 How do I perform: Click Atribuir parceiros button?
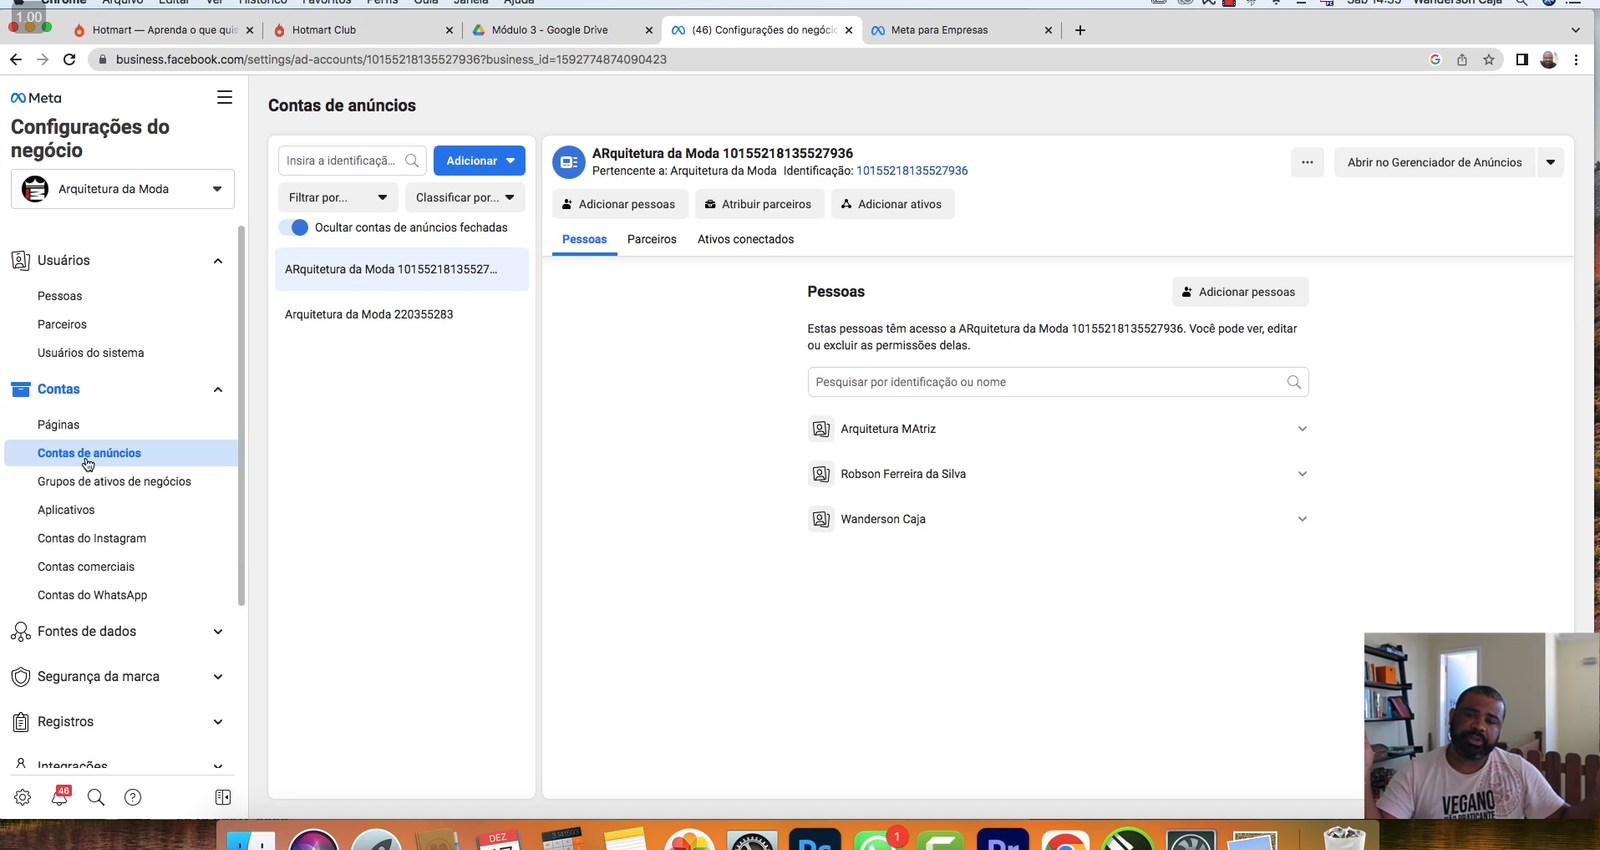(759, 204)
